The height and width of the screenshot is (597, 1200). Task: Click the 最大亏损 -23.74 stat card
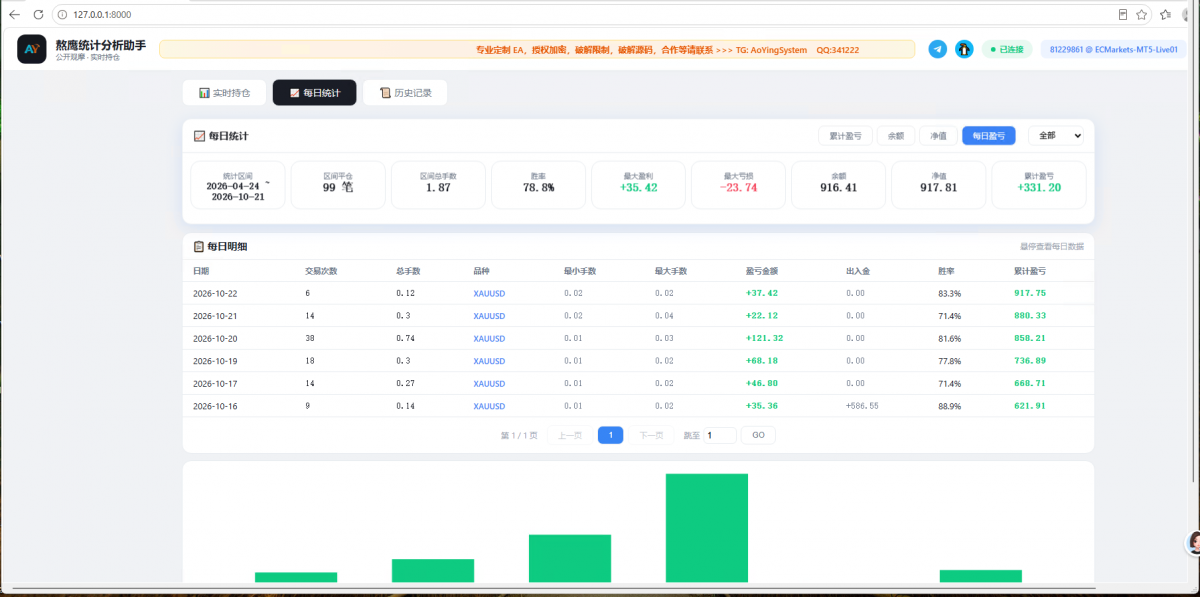(x=738, y=185)
